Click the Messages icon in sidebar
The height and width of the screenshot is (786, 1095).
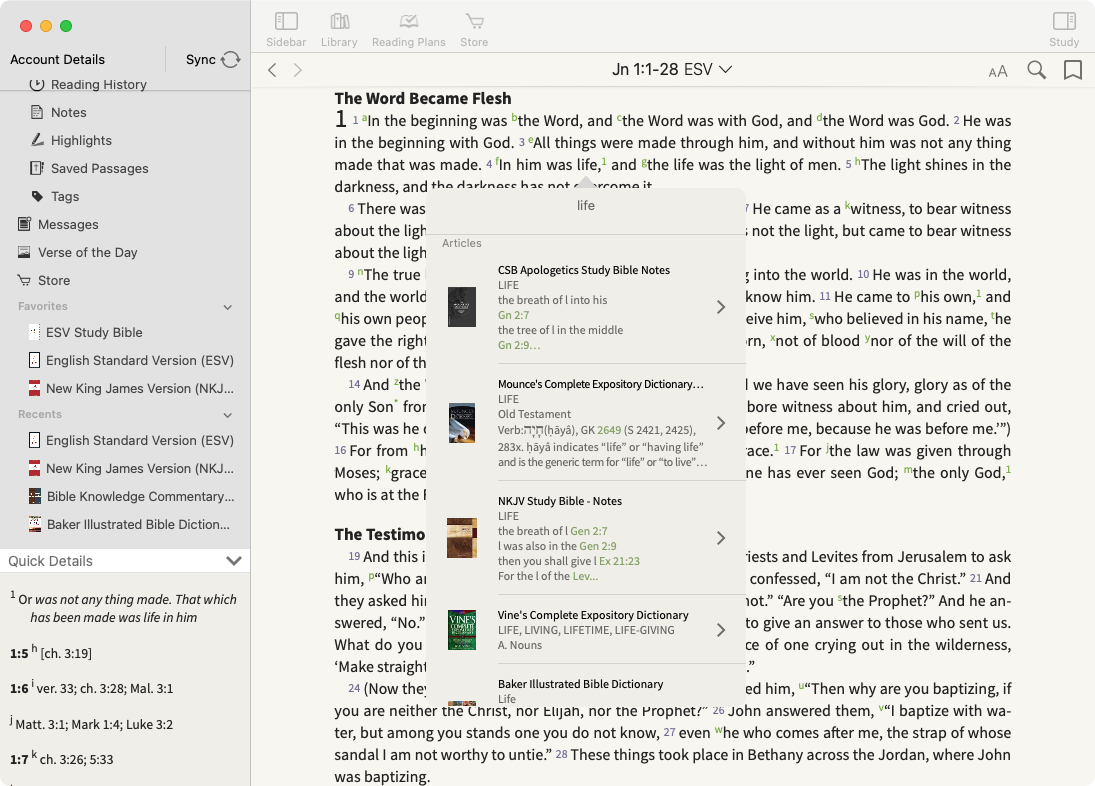[x=24, y=224]
